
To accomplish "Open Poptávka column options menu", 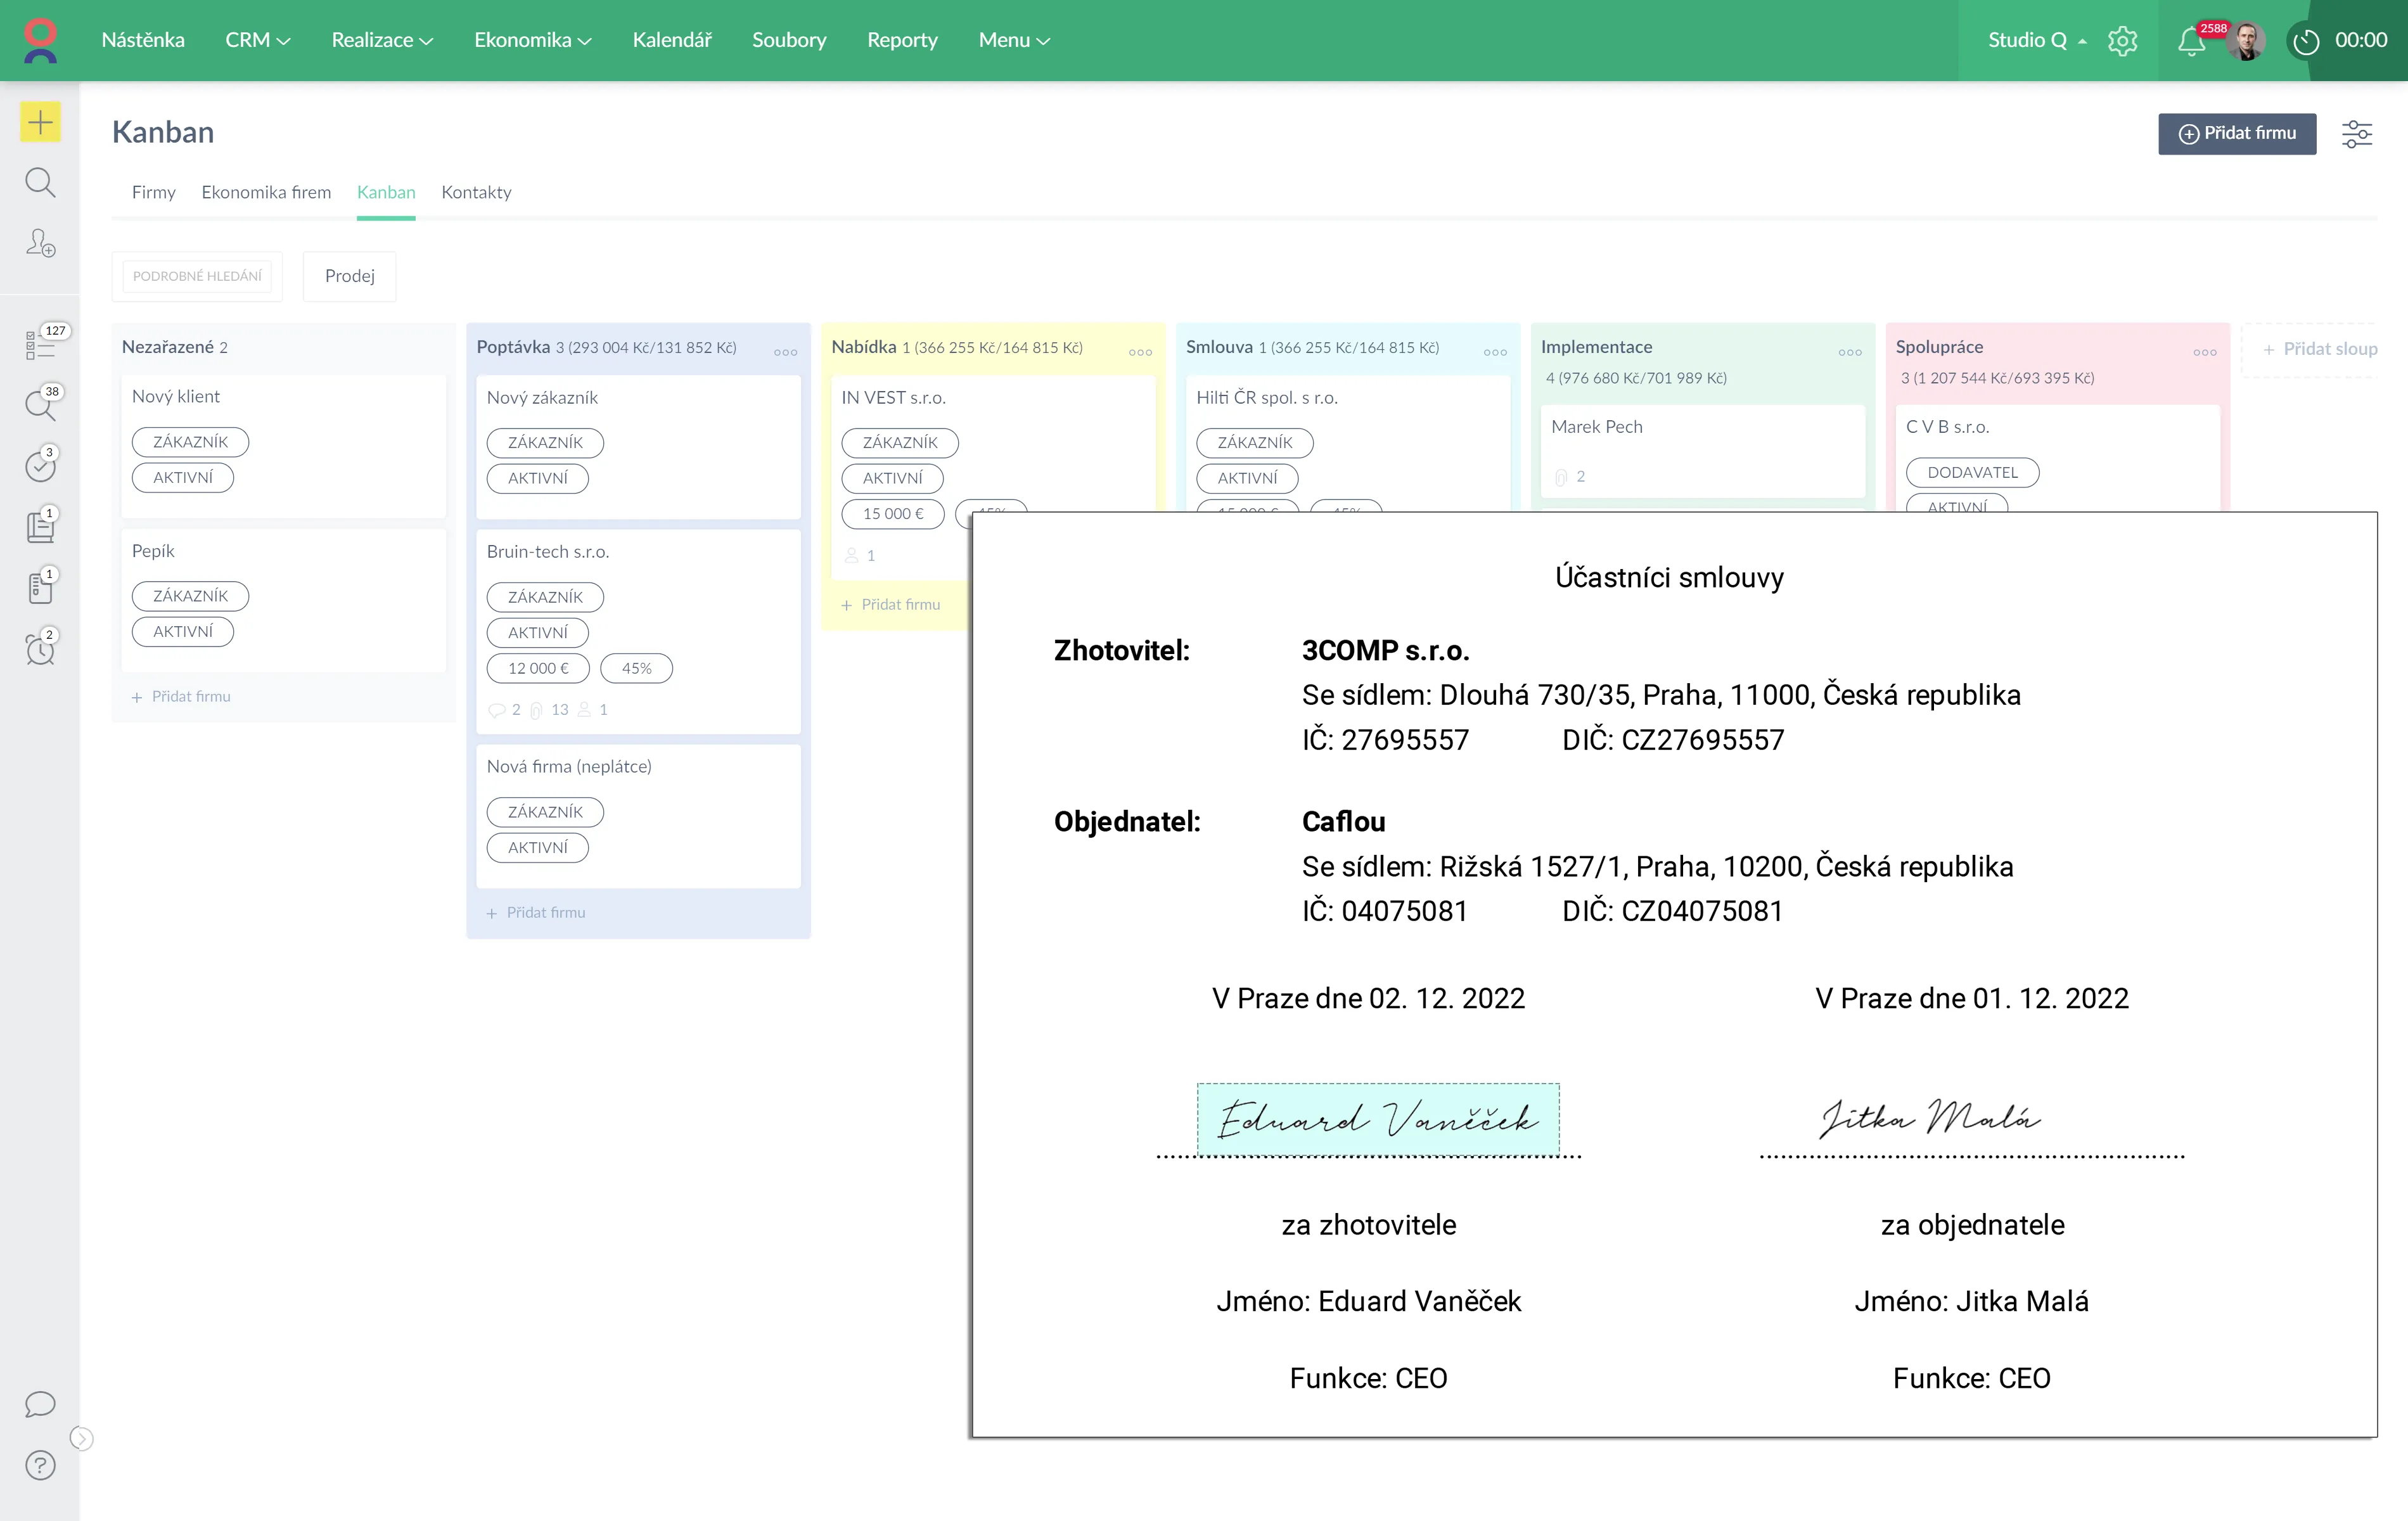I will tap(785, 352).
